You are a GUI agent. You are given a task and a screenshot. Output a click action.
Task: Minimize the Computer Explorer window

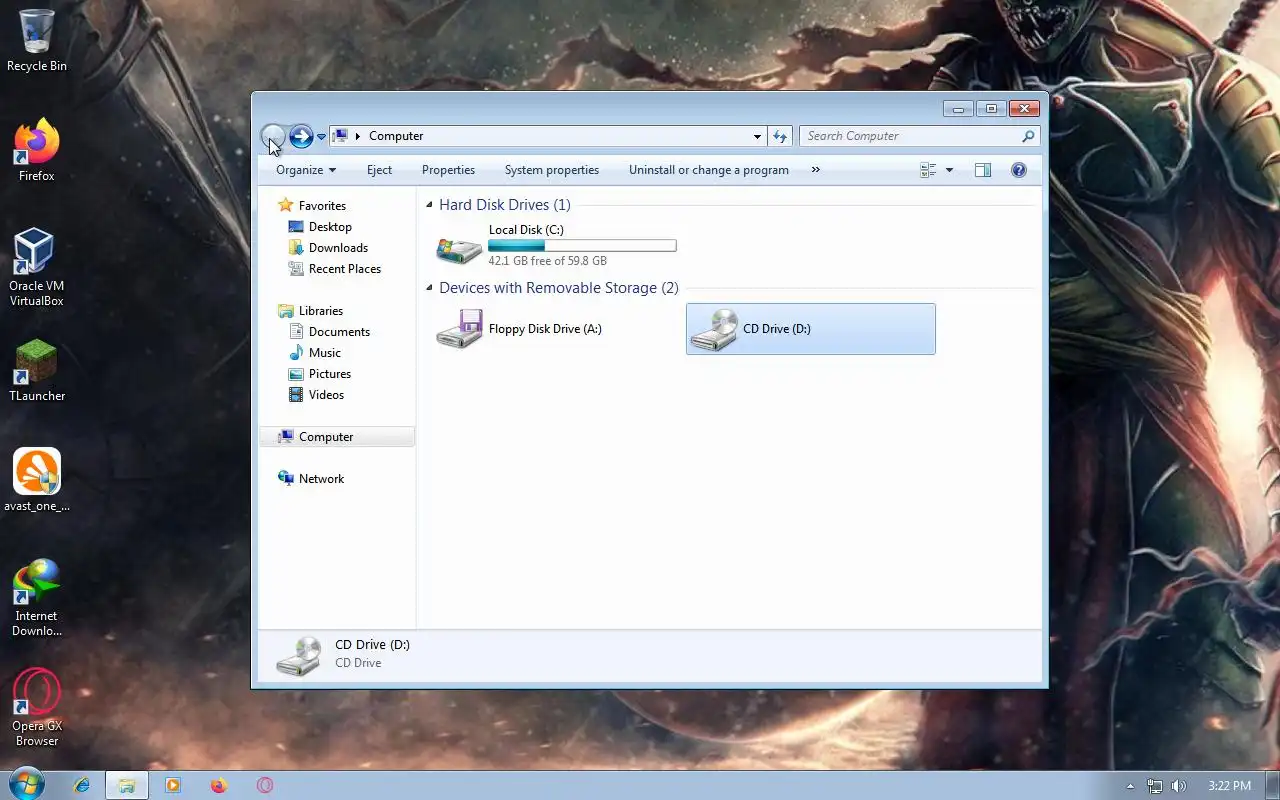pyautogui.click(x=958, y=109)
